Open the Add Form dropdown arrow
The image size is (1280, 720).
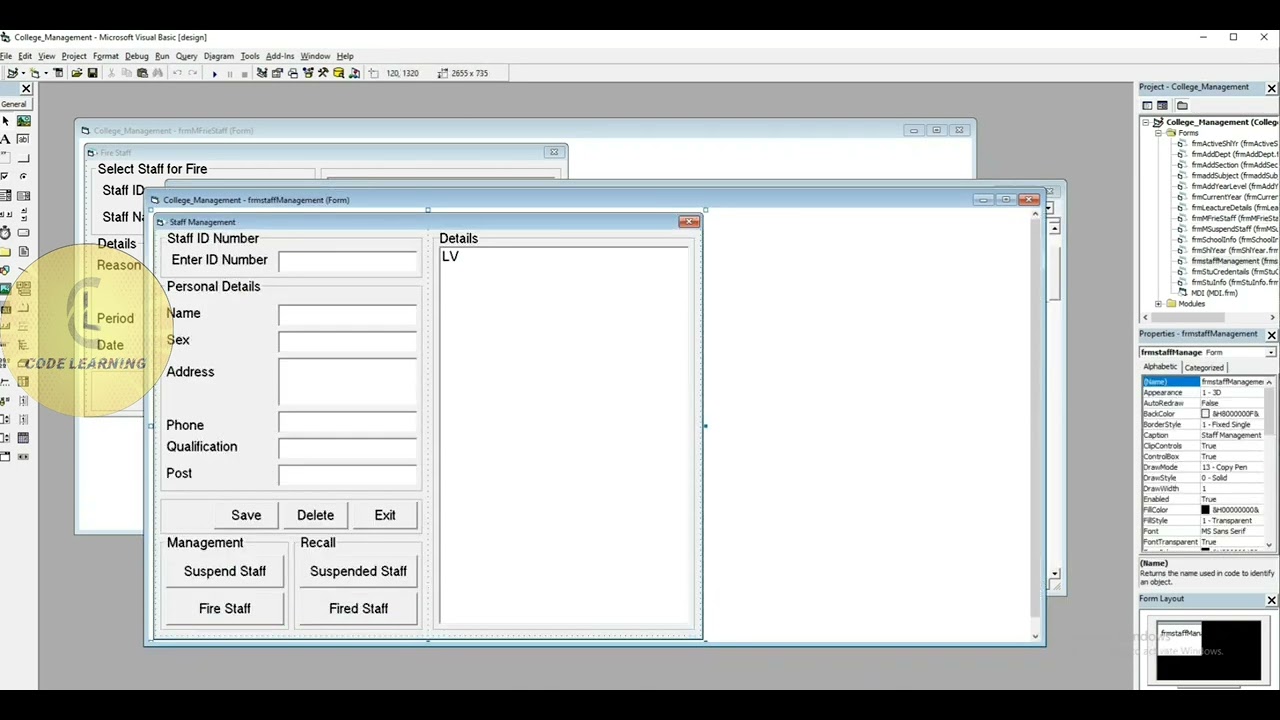pos(46,73)
